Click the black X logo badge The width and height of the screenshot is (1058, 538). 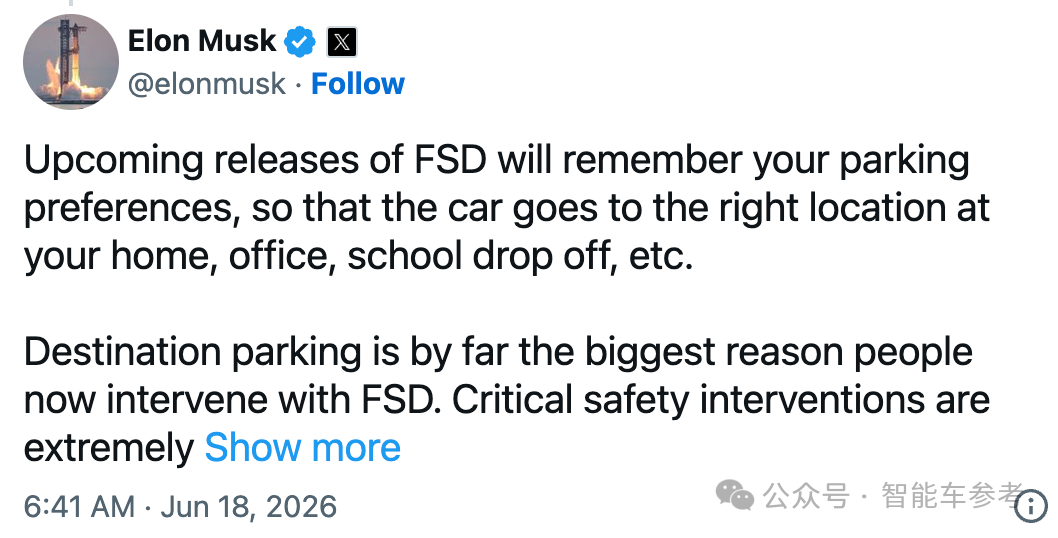[342, 43]
